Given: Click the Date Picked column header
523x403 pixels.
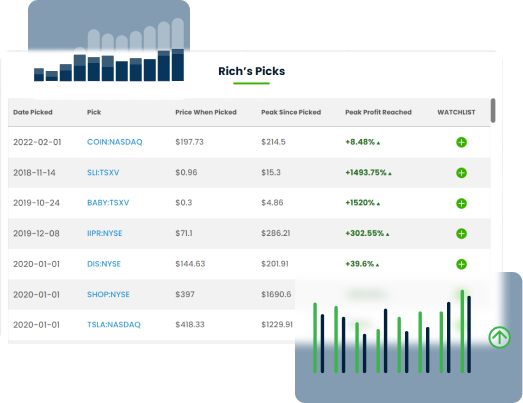Looking at the screenshot, I should [x=33, y=112].
